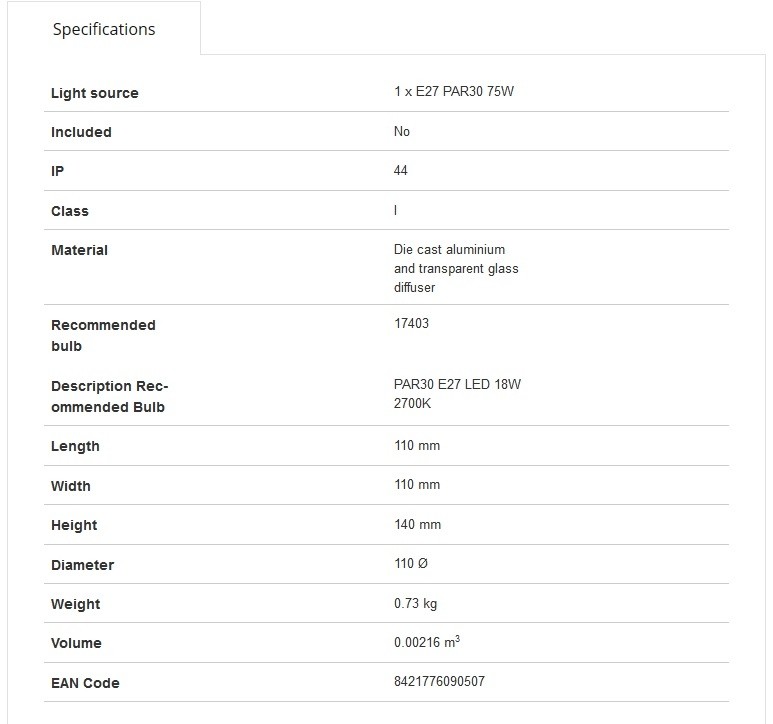773x724 pixels.
Task: Click the IP rating value 44
Action: pyautogui.click(x=400, y=171)
